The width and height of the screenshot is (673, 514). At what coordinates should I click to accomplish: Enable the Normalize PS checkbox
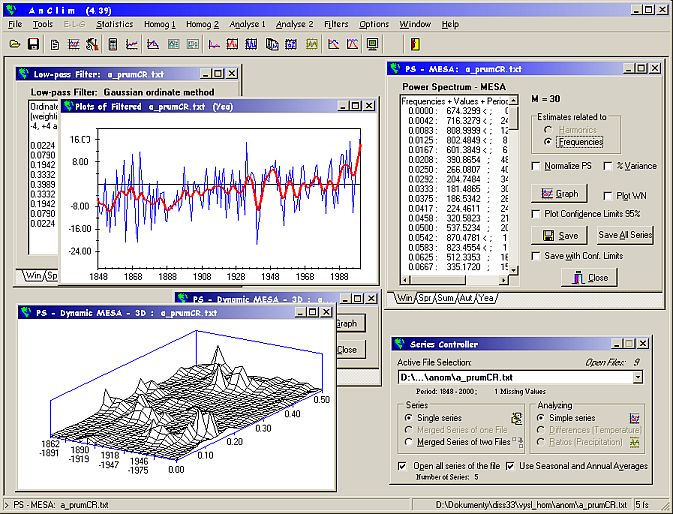(536, 166)
